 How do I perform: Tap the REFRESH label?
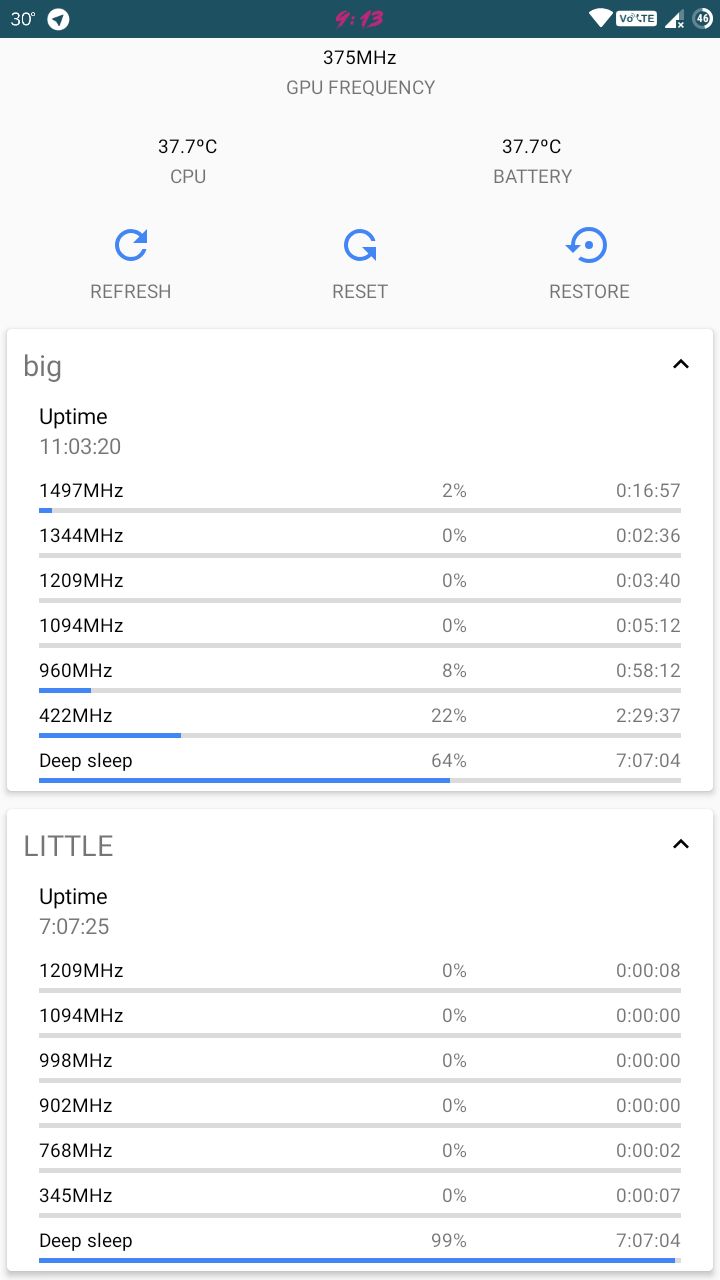click(x=131, y=292)
